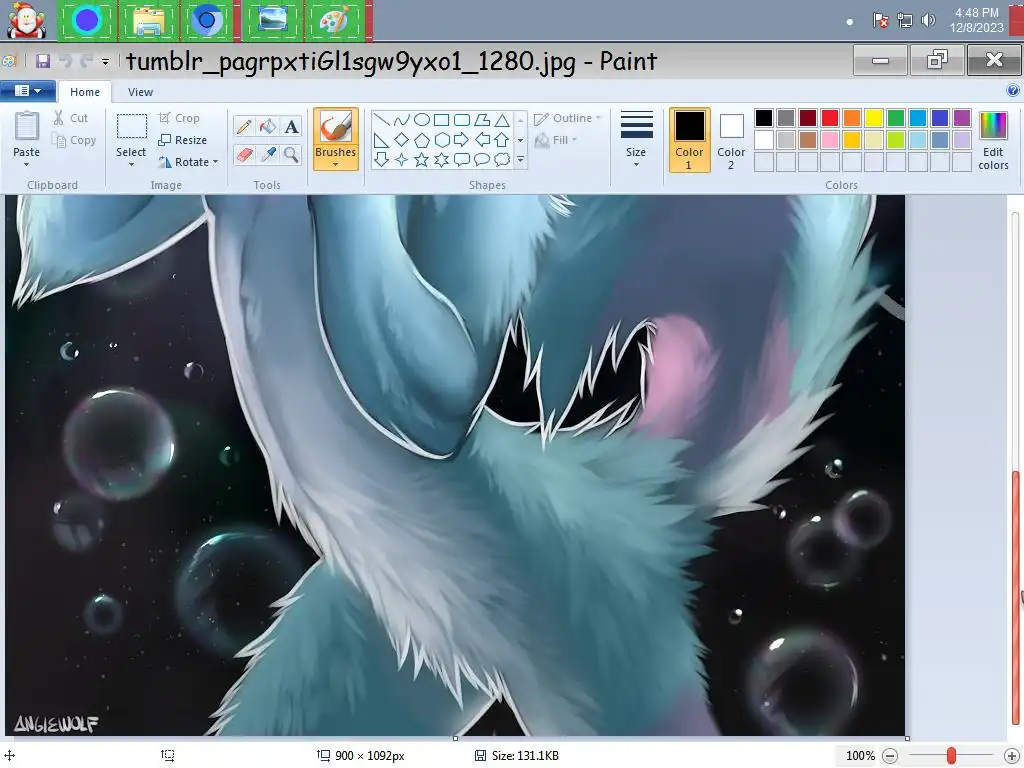Choose the Cloud callout shape
Viewport: 1024px width, 768px height.
click(502, 159)
